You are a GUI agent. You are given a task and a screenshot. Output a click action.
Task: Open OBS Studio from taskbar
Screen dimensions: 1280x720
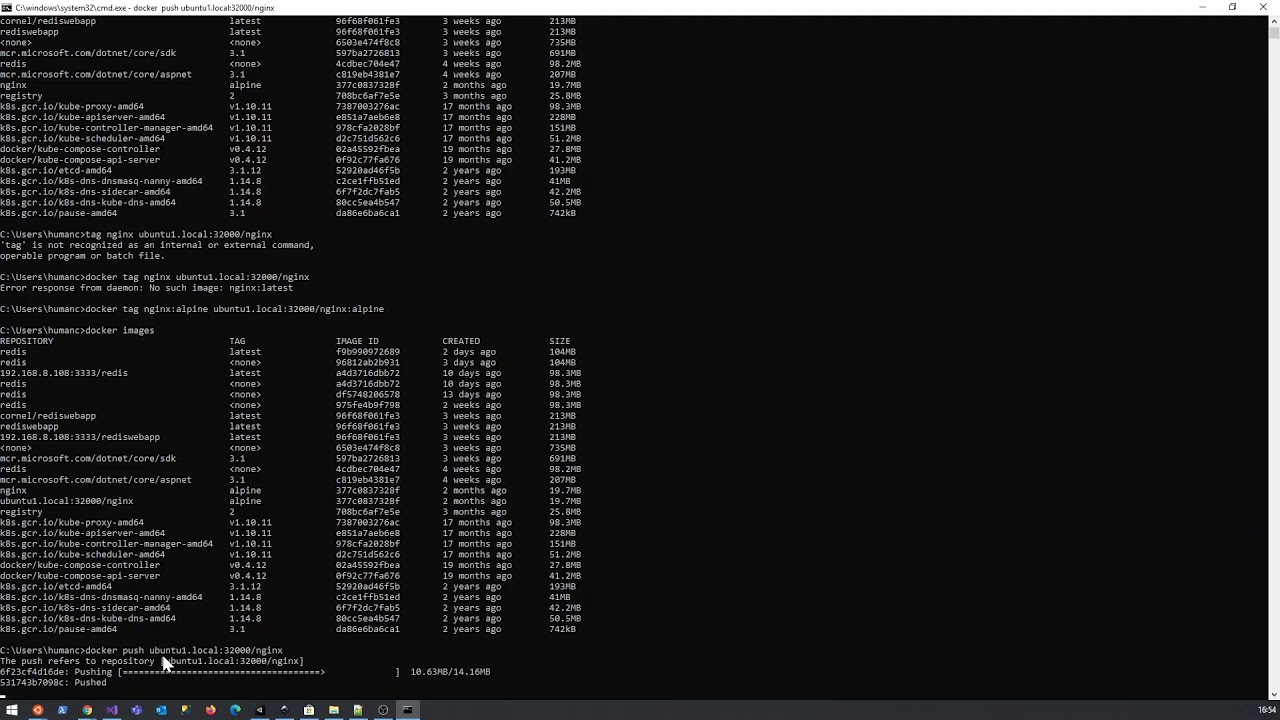pyautogui.click(x=383, y=710)
